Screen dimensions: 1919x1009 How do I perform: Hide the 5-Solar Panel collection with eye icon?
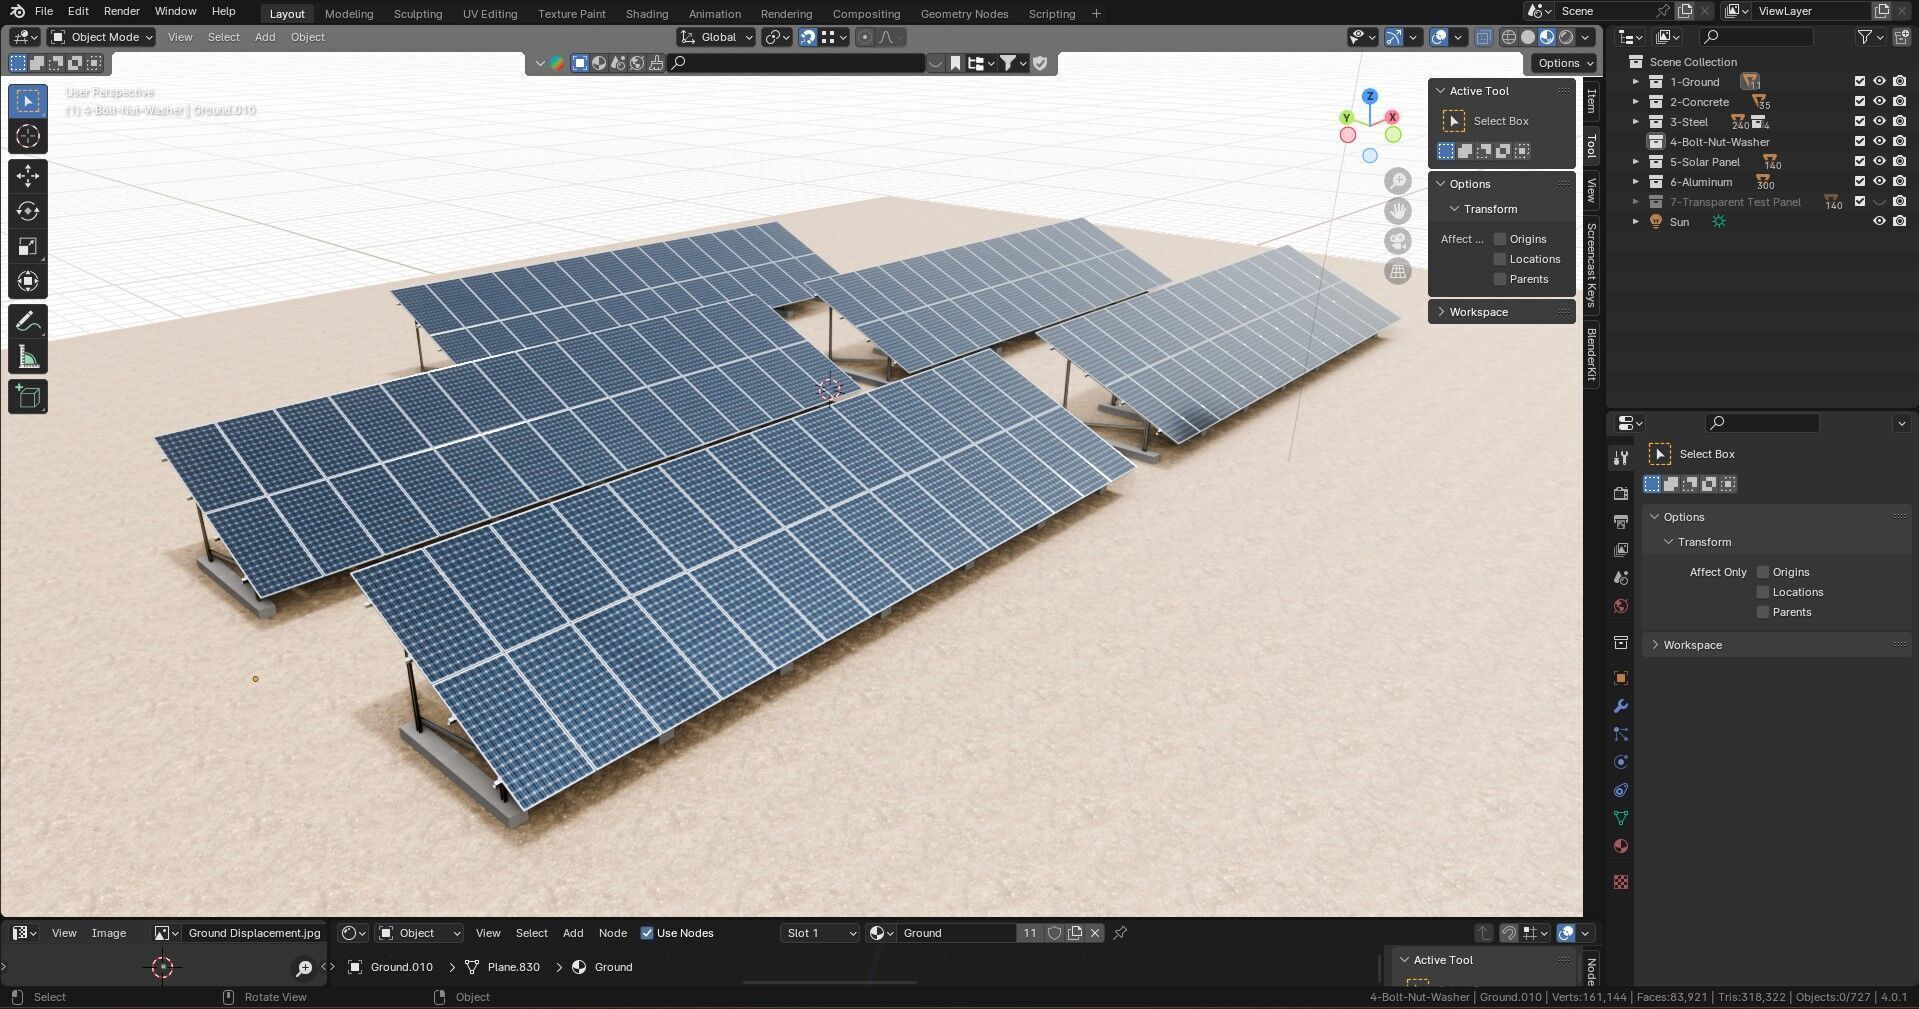pos(1879,162)
